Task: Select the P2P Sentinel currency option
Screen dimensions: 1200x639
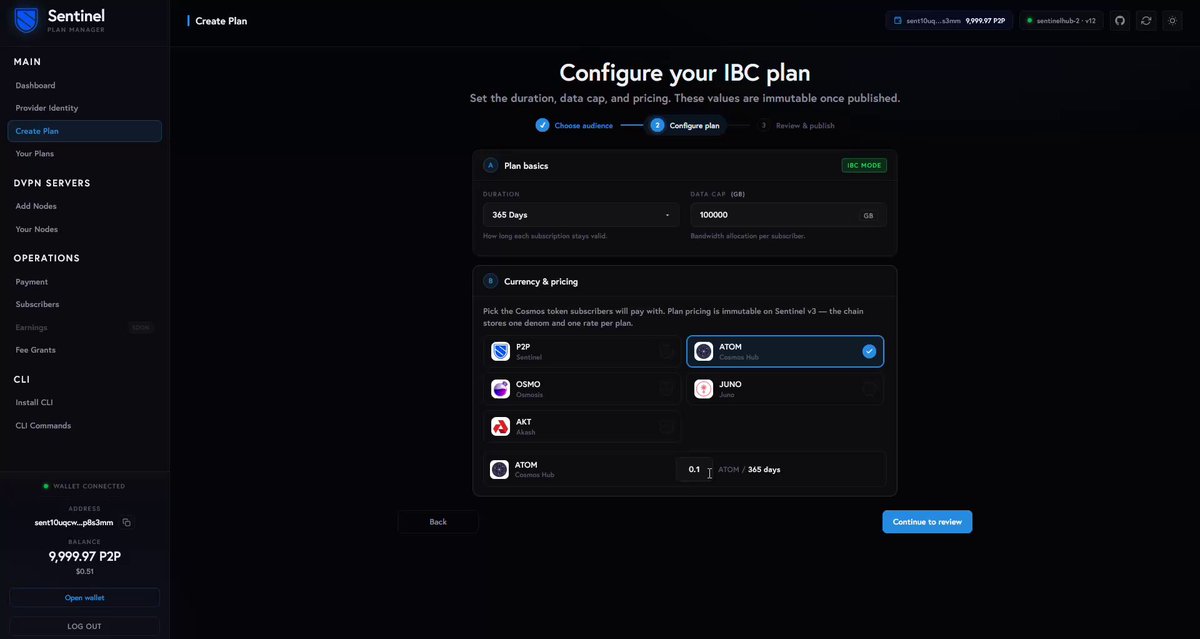Action: coord(582,351)
